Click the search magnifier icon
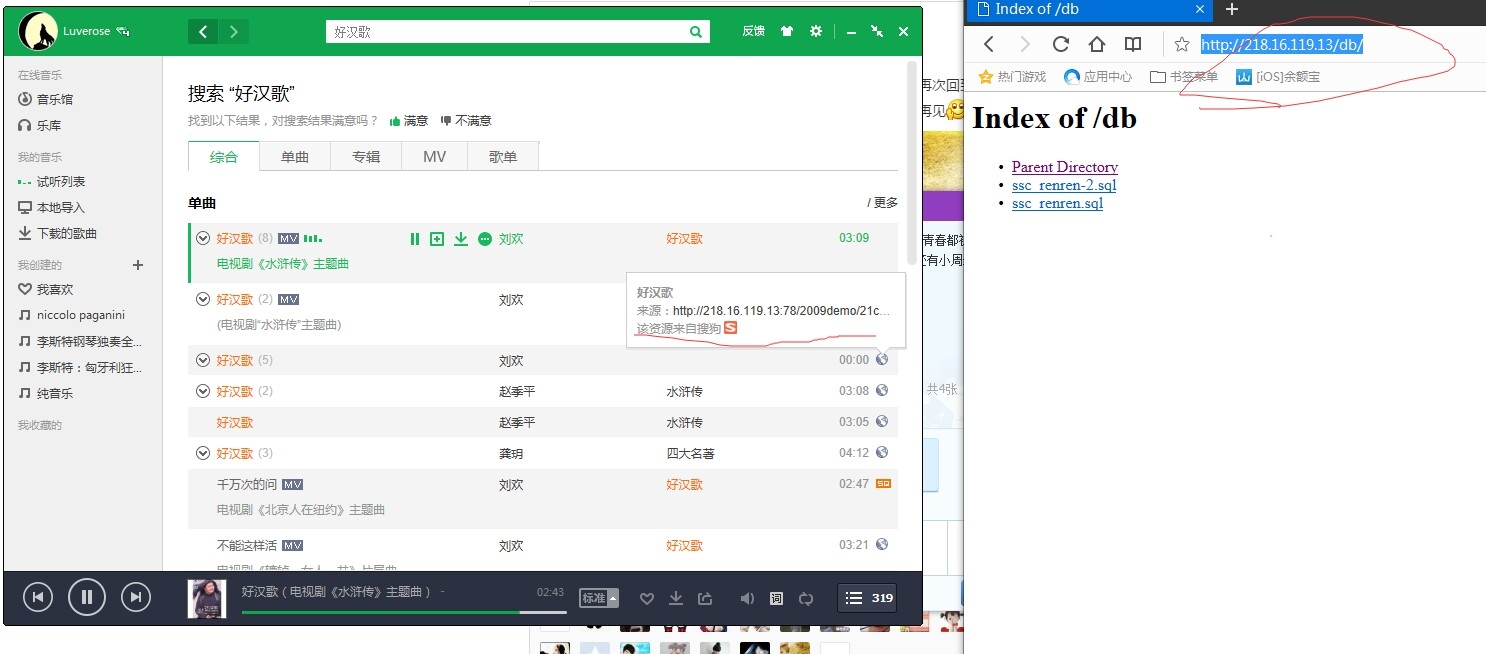This screenshot has width=1486, height=654. point(696,32)
